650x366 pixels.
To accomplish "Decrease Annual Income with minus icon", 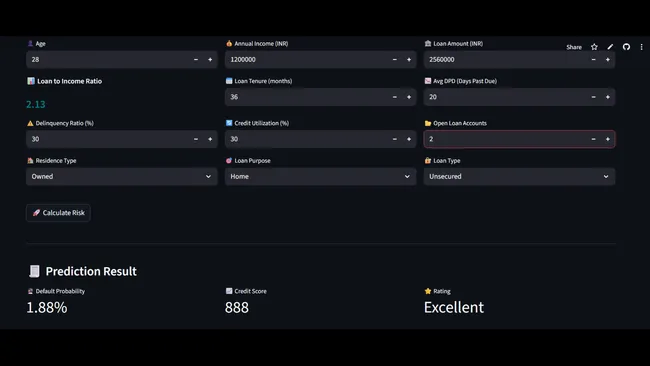I will 395,60.
